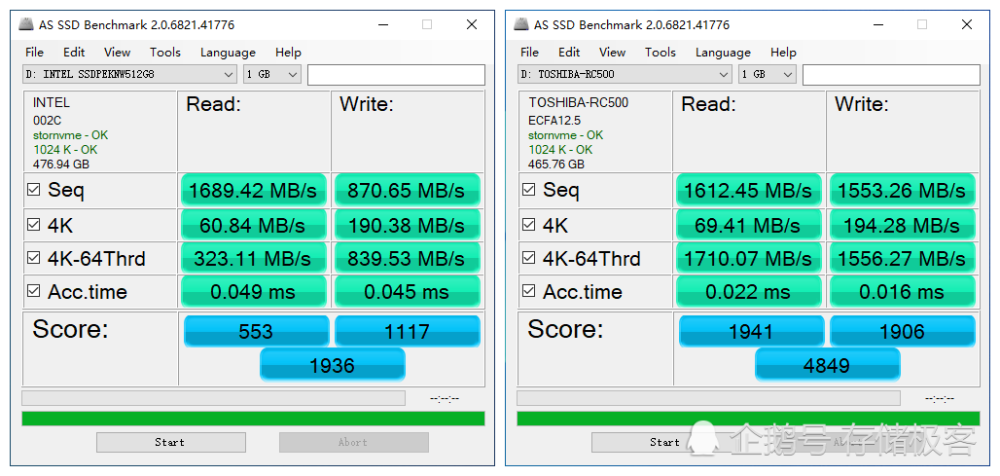The height and width of the screenshot is (476, 1000).
Task: Toggle the 4K-64Thrd checkbox in the INTEL window
Action: (x=33, y=258)
